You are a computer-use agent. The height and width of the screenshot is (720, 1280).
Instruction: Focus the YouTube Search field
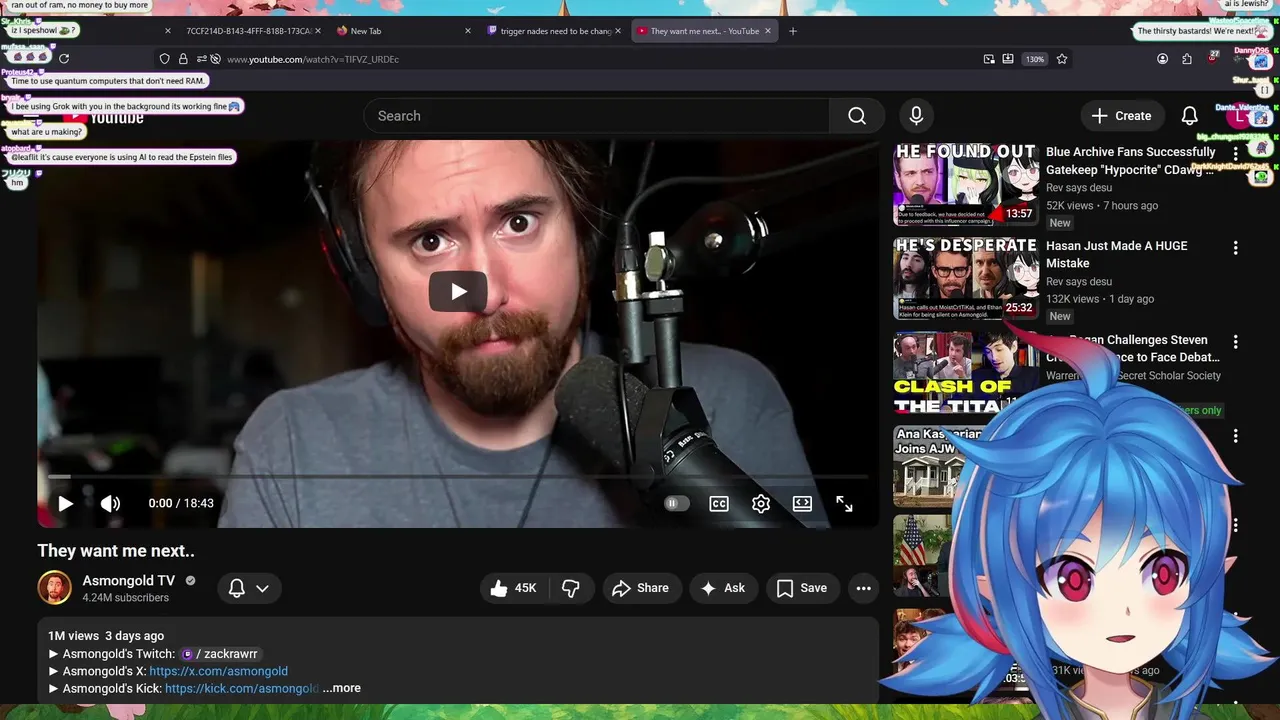597,116
